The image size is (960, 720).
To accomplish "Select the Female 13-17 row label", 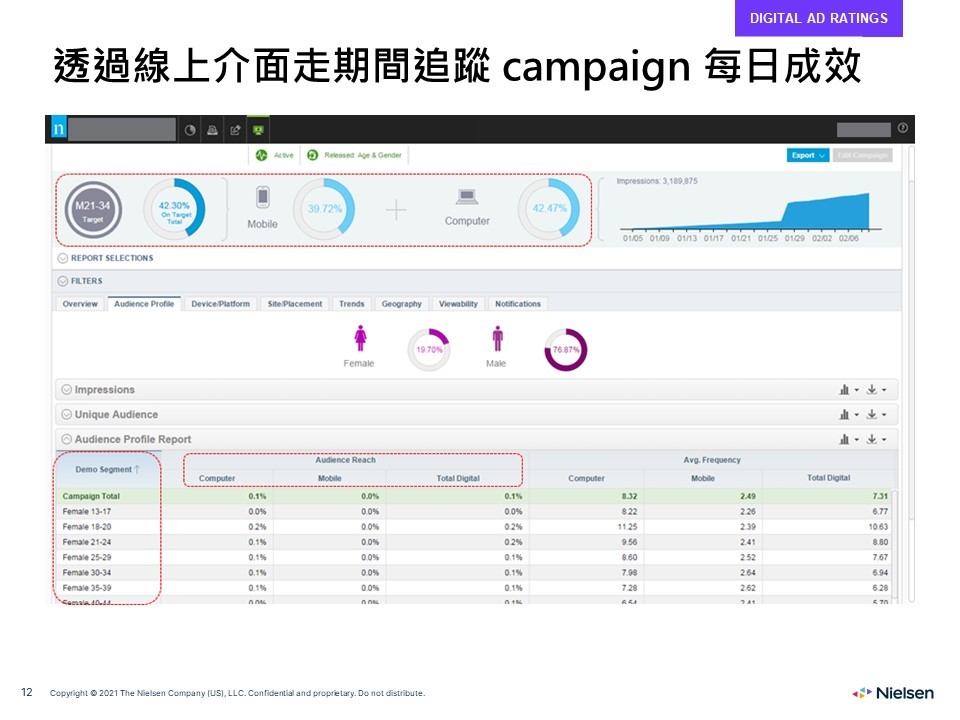I will click(x=86, y=512).
